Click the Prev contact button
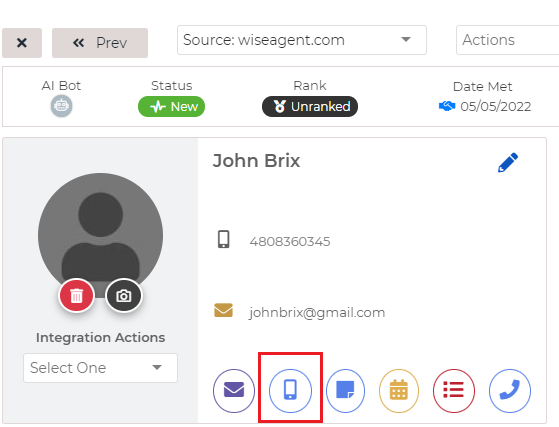Viewport: 559px width, 427px height. 100,43
